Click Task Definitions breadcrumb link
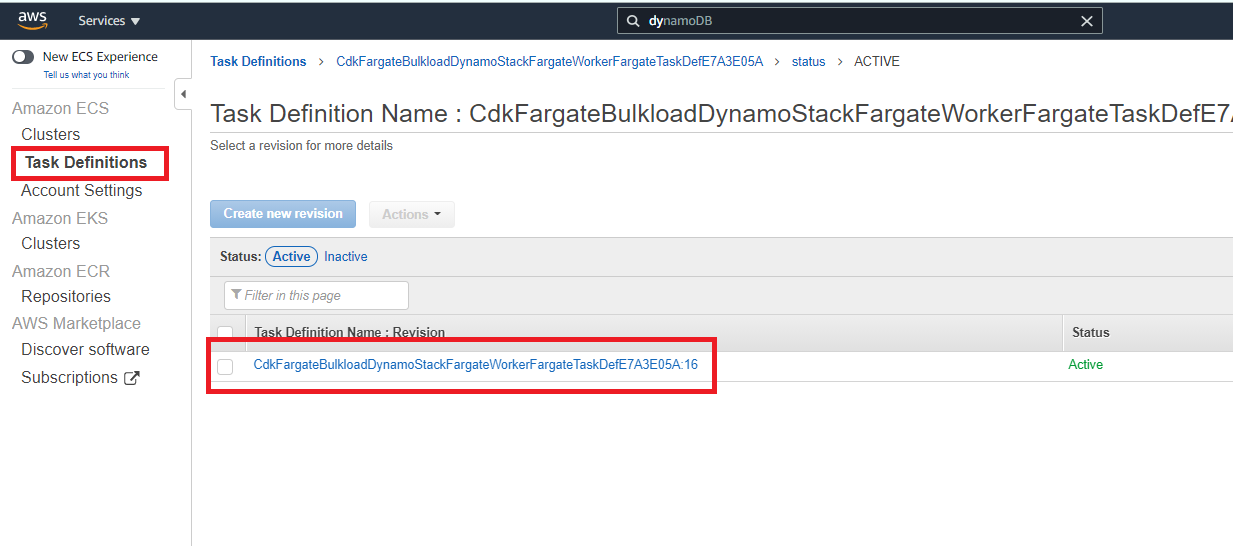The height and width of the screenshot is (546, 1233). point(258,62)
